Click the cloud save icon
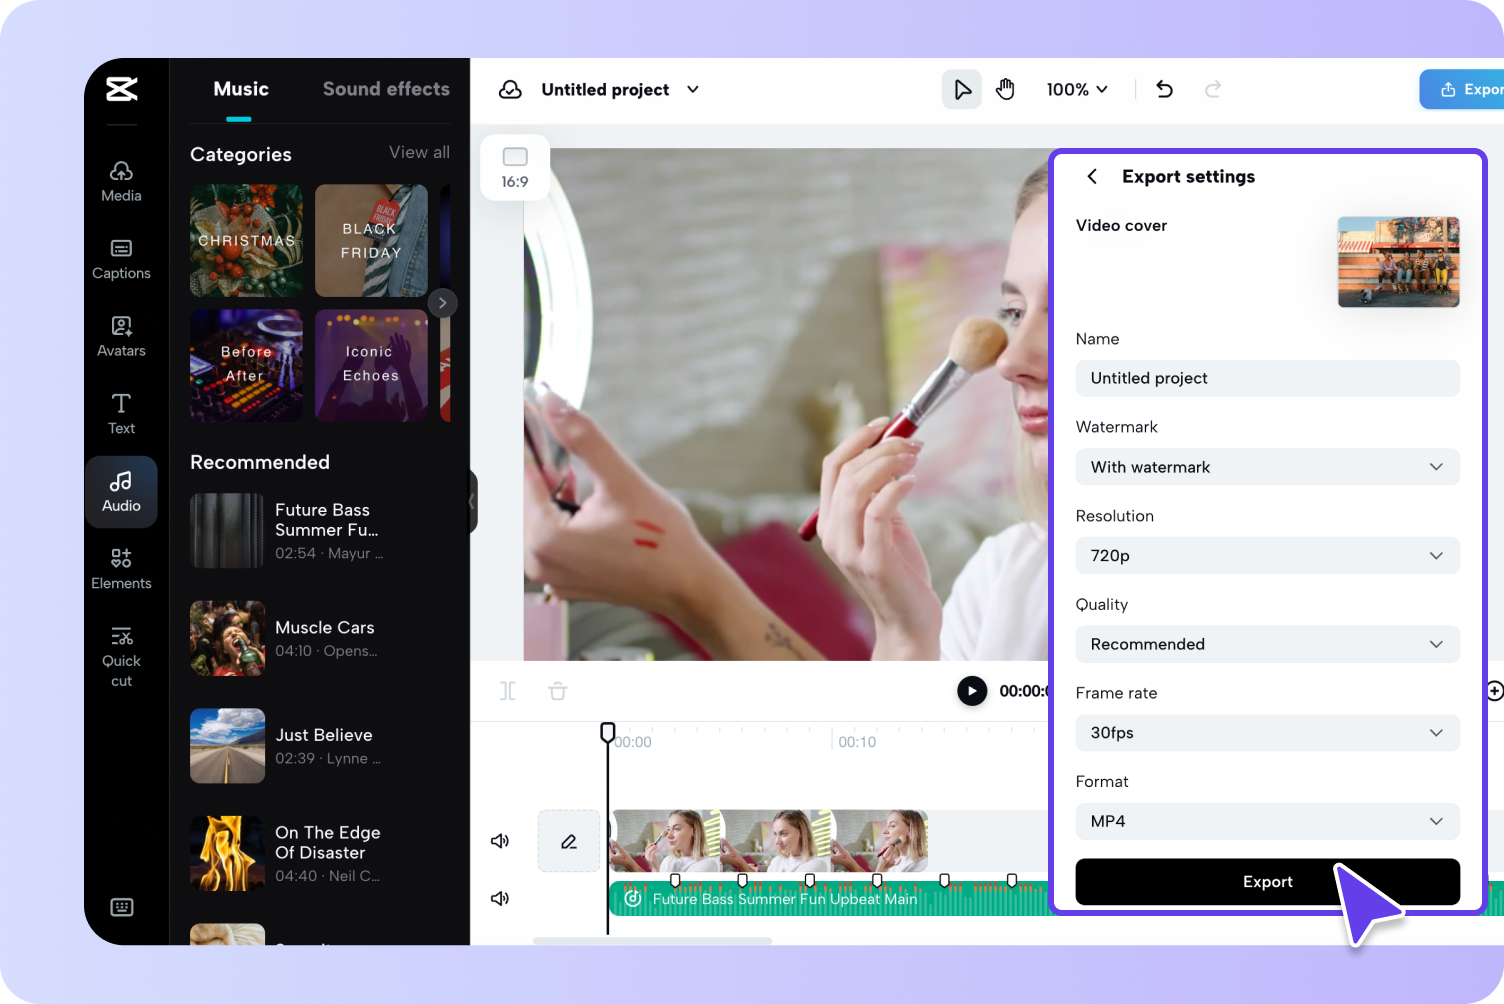1504x1004 pixels. pyautogui.click(x=510, y=90)
